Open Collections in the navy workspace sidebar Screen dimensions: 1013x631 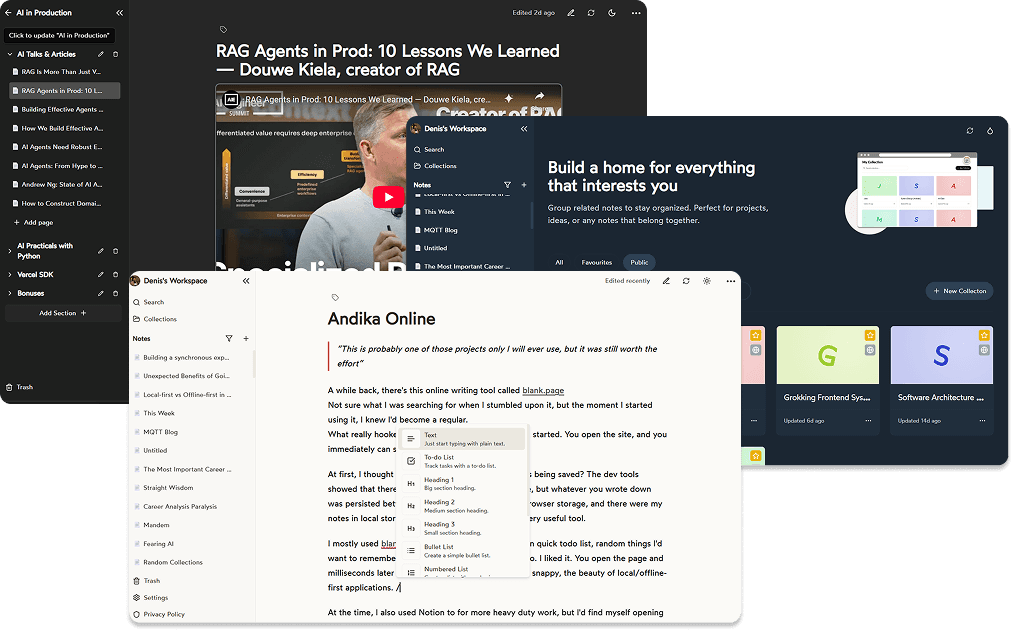point(435,167)
